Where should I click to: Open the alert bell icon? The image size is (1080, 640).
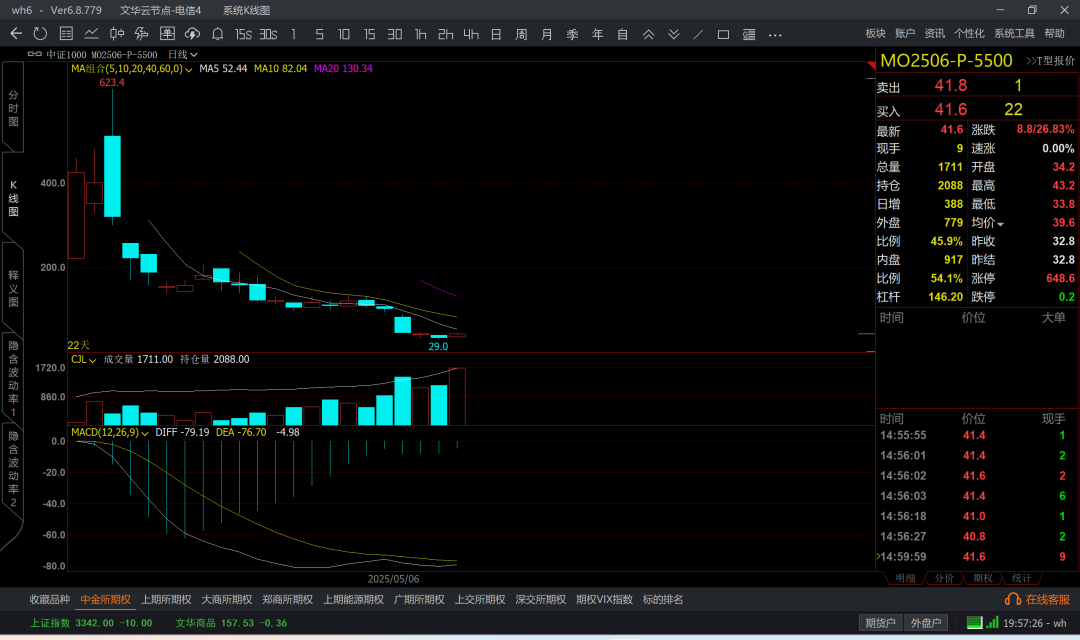218,34
